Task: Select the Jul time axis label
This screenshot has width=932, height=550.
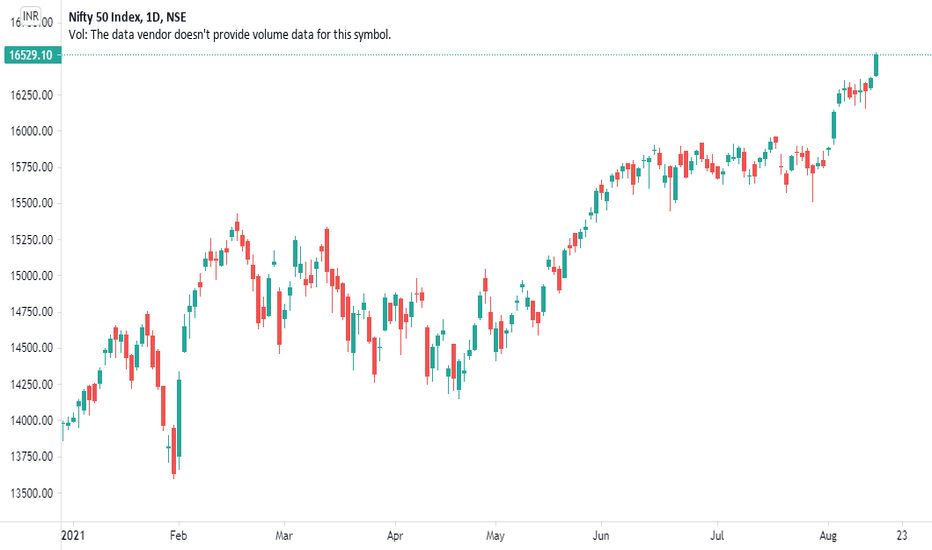Action: (x=717, y=535)
